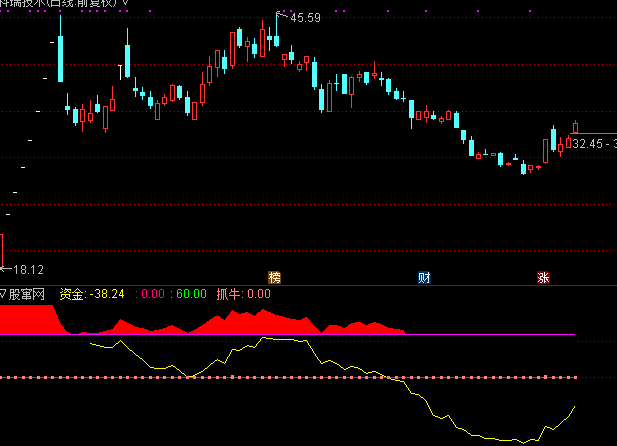The image size is (617, 446).
Task: Select the 抓牛: 0.00 indicator value
Action: (244, 294)
